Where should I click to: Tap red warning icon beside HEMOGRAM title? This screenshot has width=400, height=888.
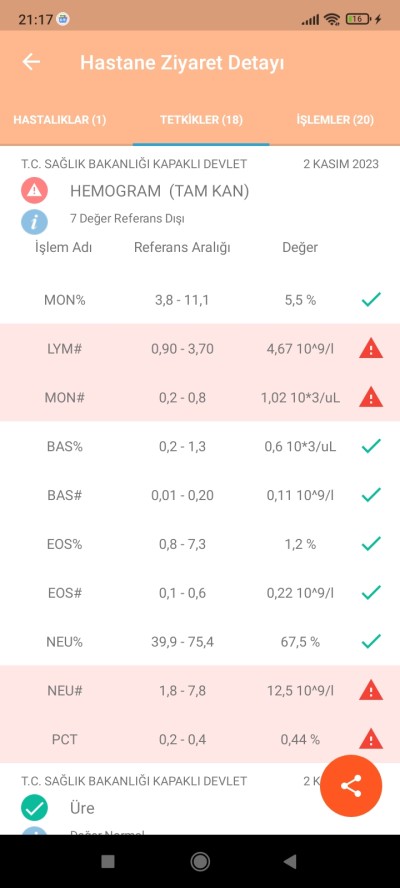point(35,191)
